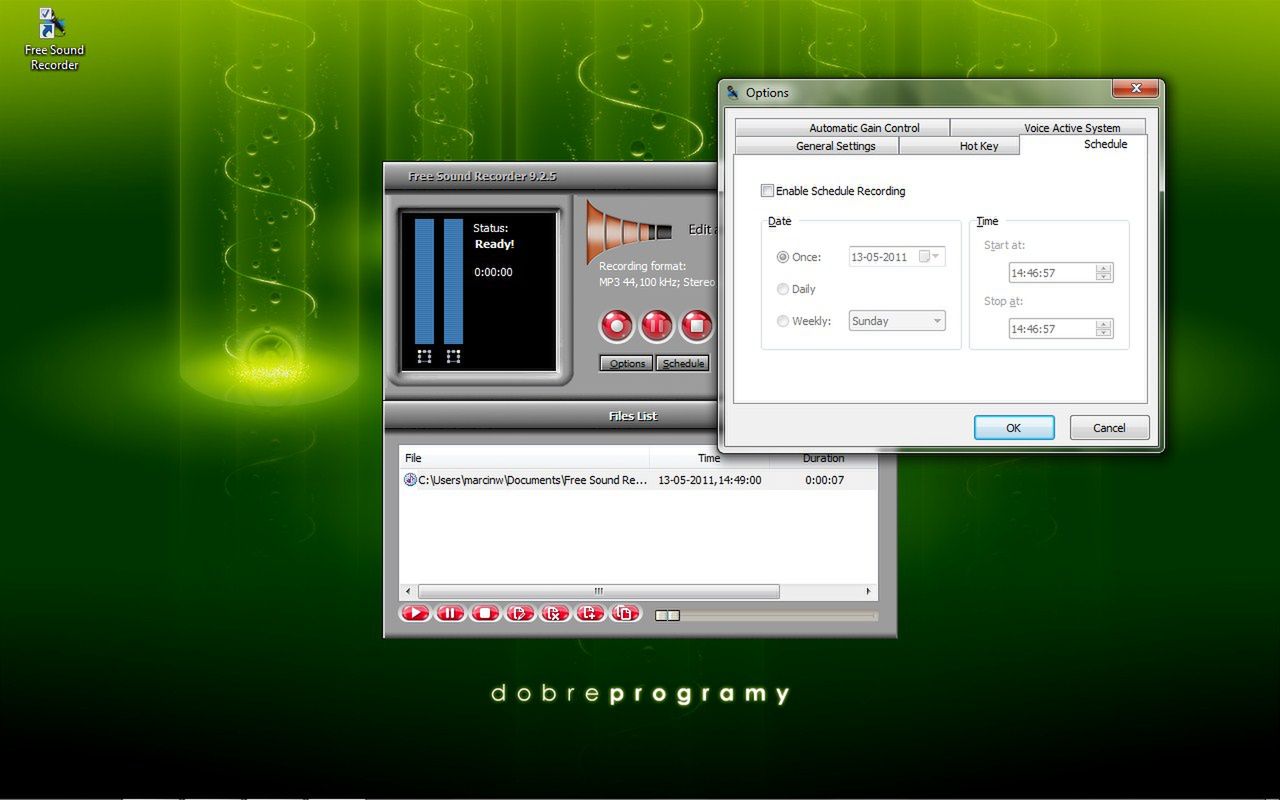Click the Options dialog title bar icon

pos(733,93)
